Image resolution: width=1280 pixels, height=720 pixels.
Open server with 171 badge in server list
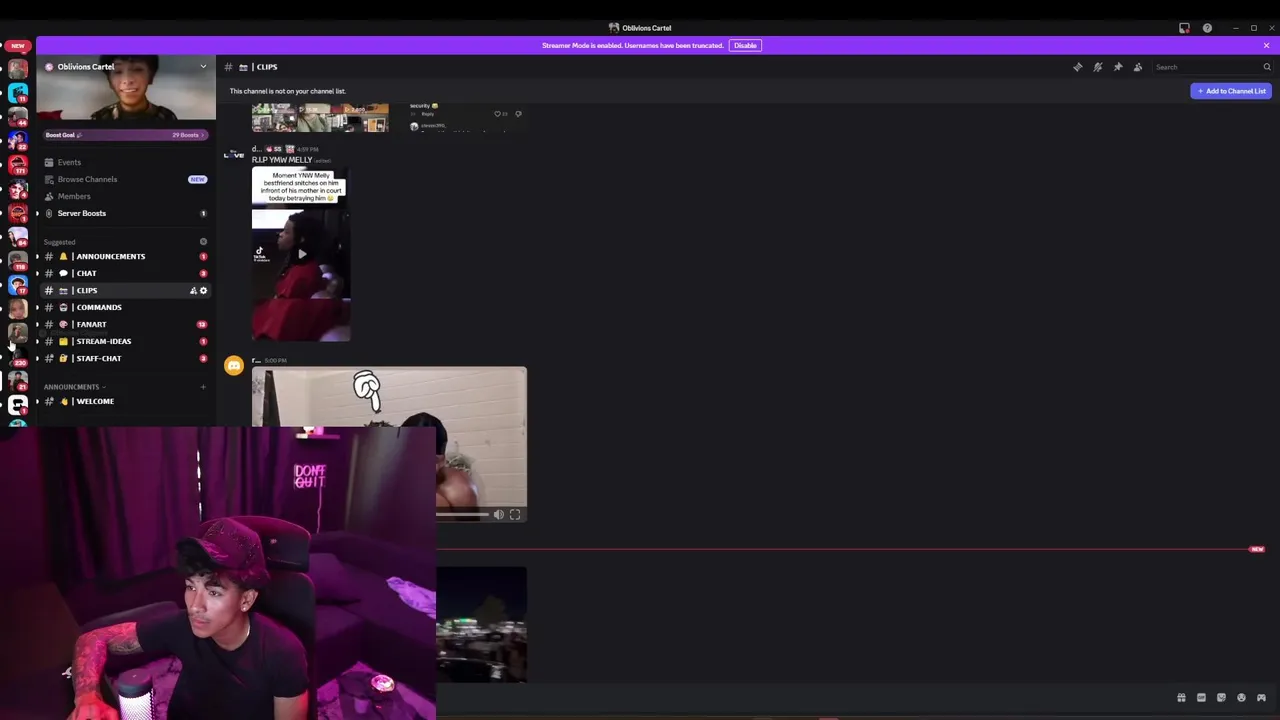click(18, 164)
